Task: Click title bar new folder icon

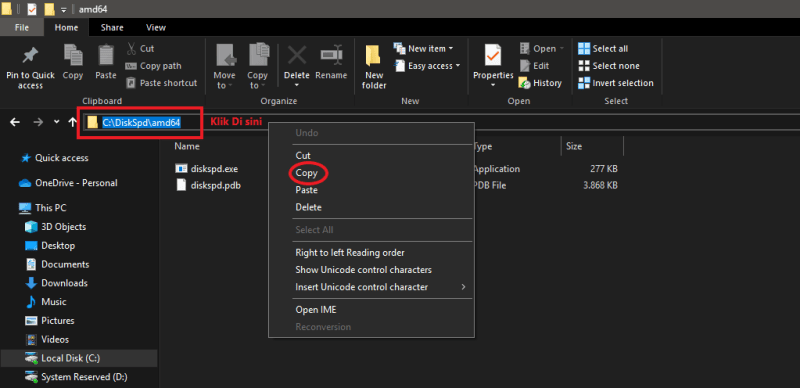Action: [x=49, y=9]
